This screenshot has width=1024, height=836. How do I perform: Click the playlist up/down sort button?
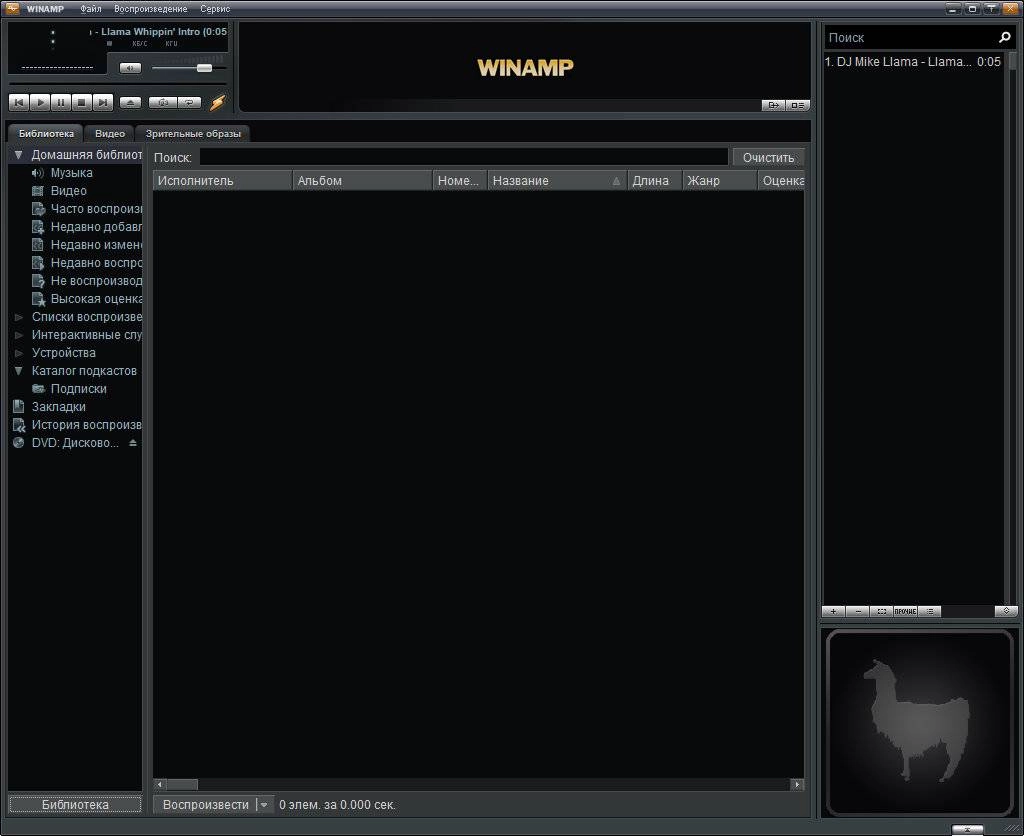pos(1006,611)
